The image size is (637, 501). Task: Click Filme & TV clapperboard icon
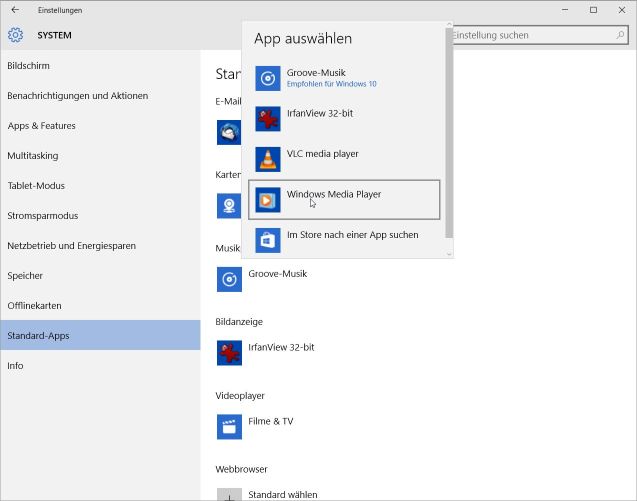click(x=229, y=427)
